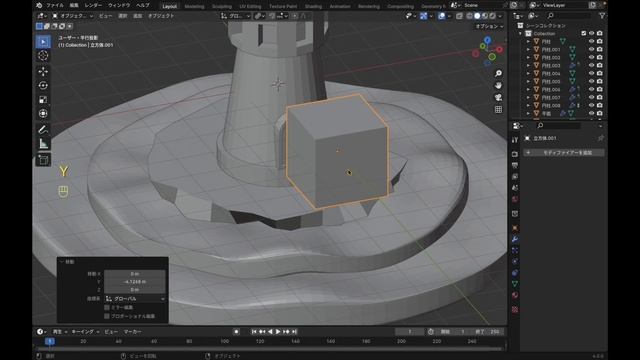Open the Object Mode dropdown
640x360 pixels.
73,16
